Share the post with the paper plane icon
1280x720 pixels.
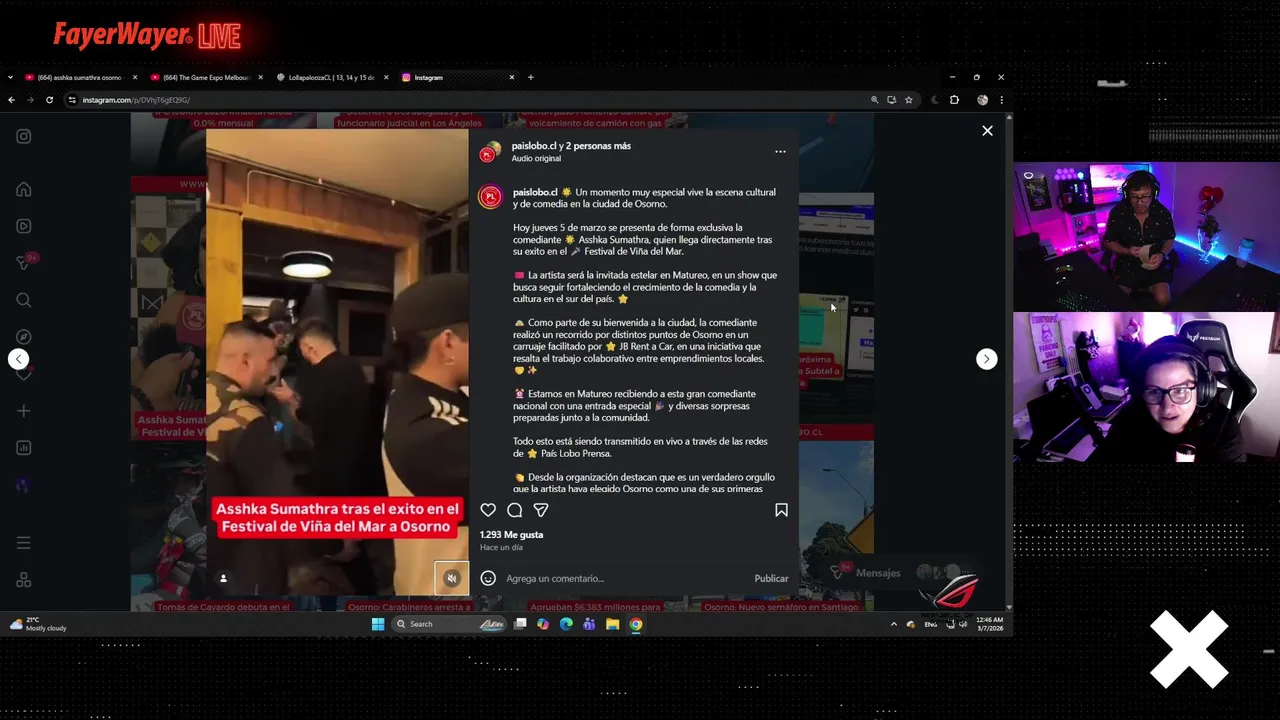(541, 510)
